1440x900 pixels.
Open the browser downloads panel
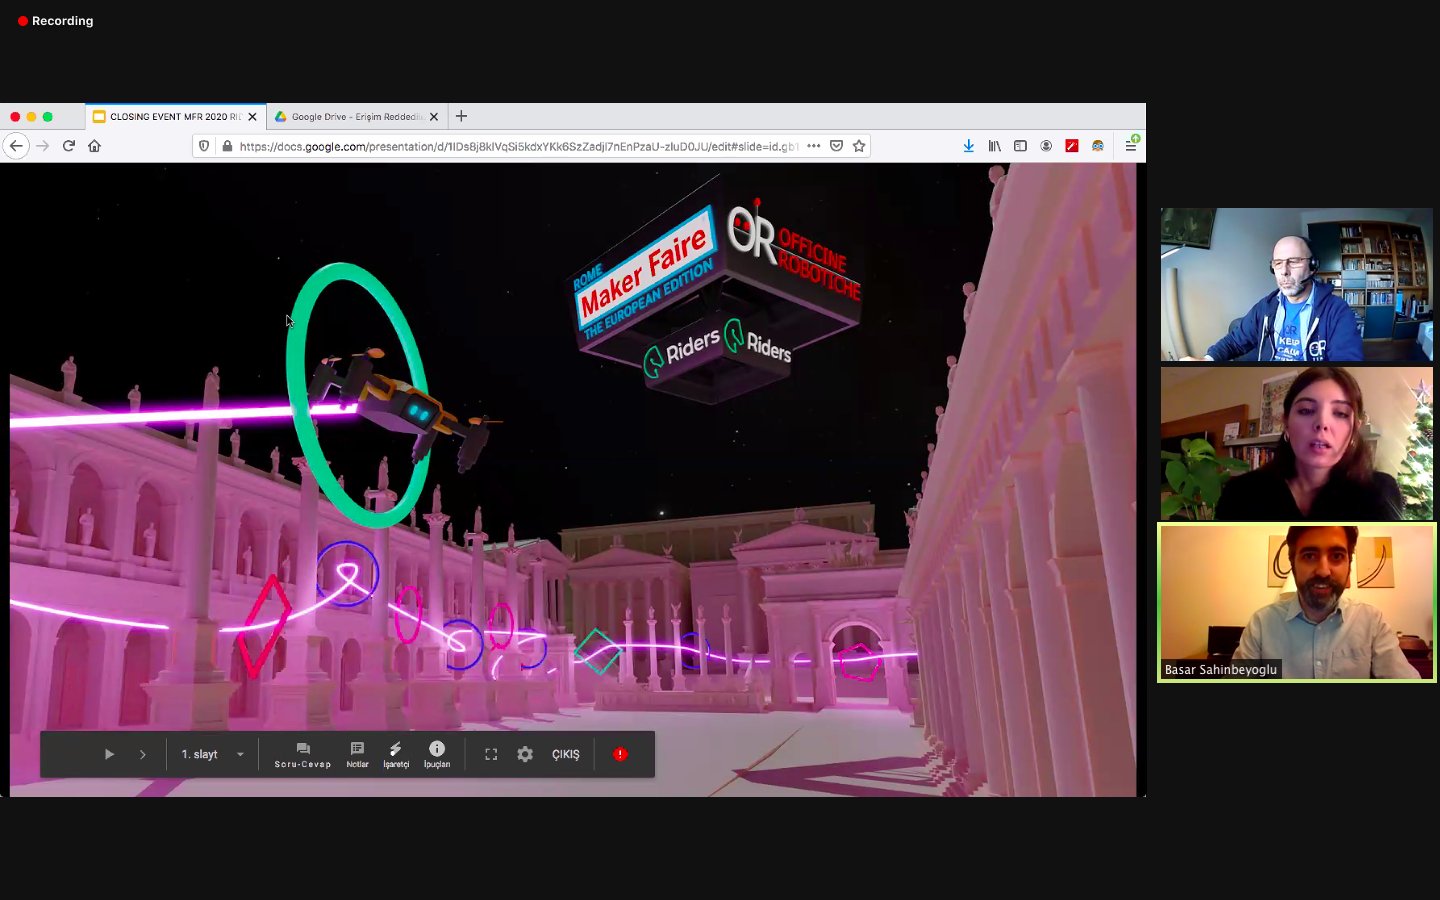click(968, 146)
